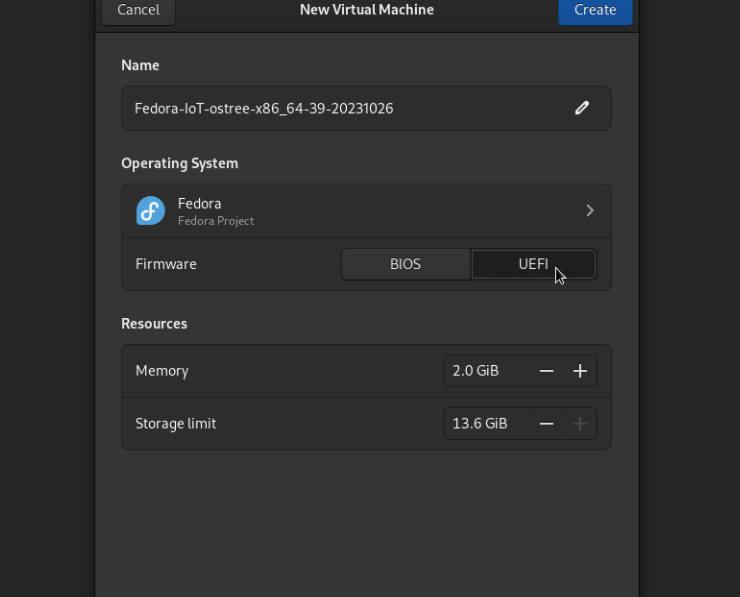Screen dimensions: 740x597
Task: Click the 13.6 GiB storage value field
Action: [486, 424]
